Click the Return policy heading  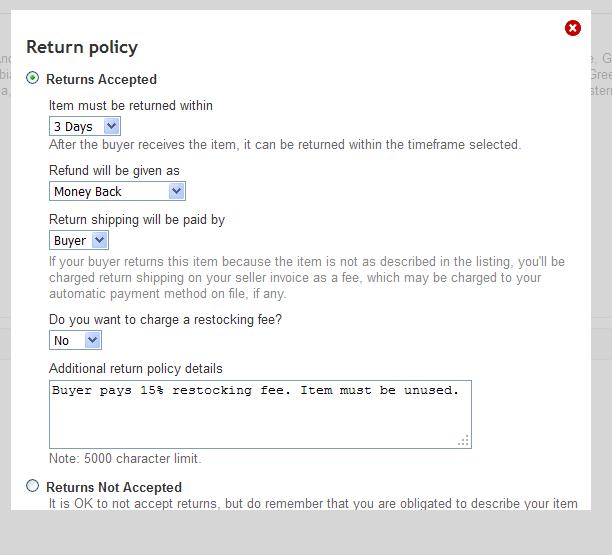coord(82,47)
